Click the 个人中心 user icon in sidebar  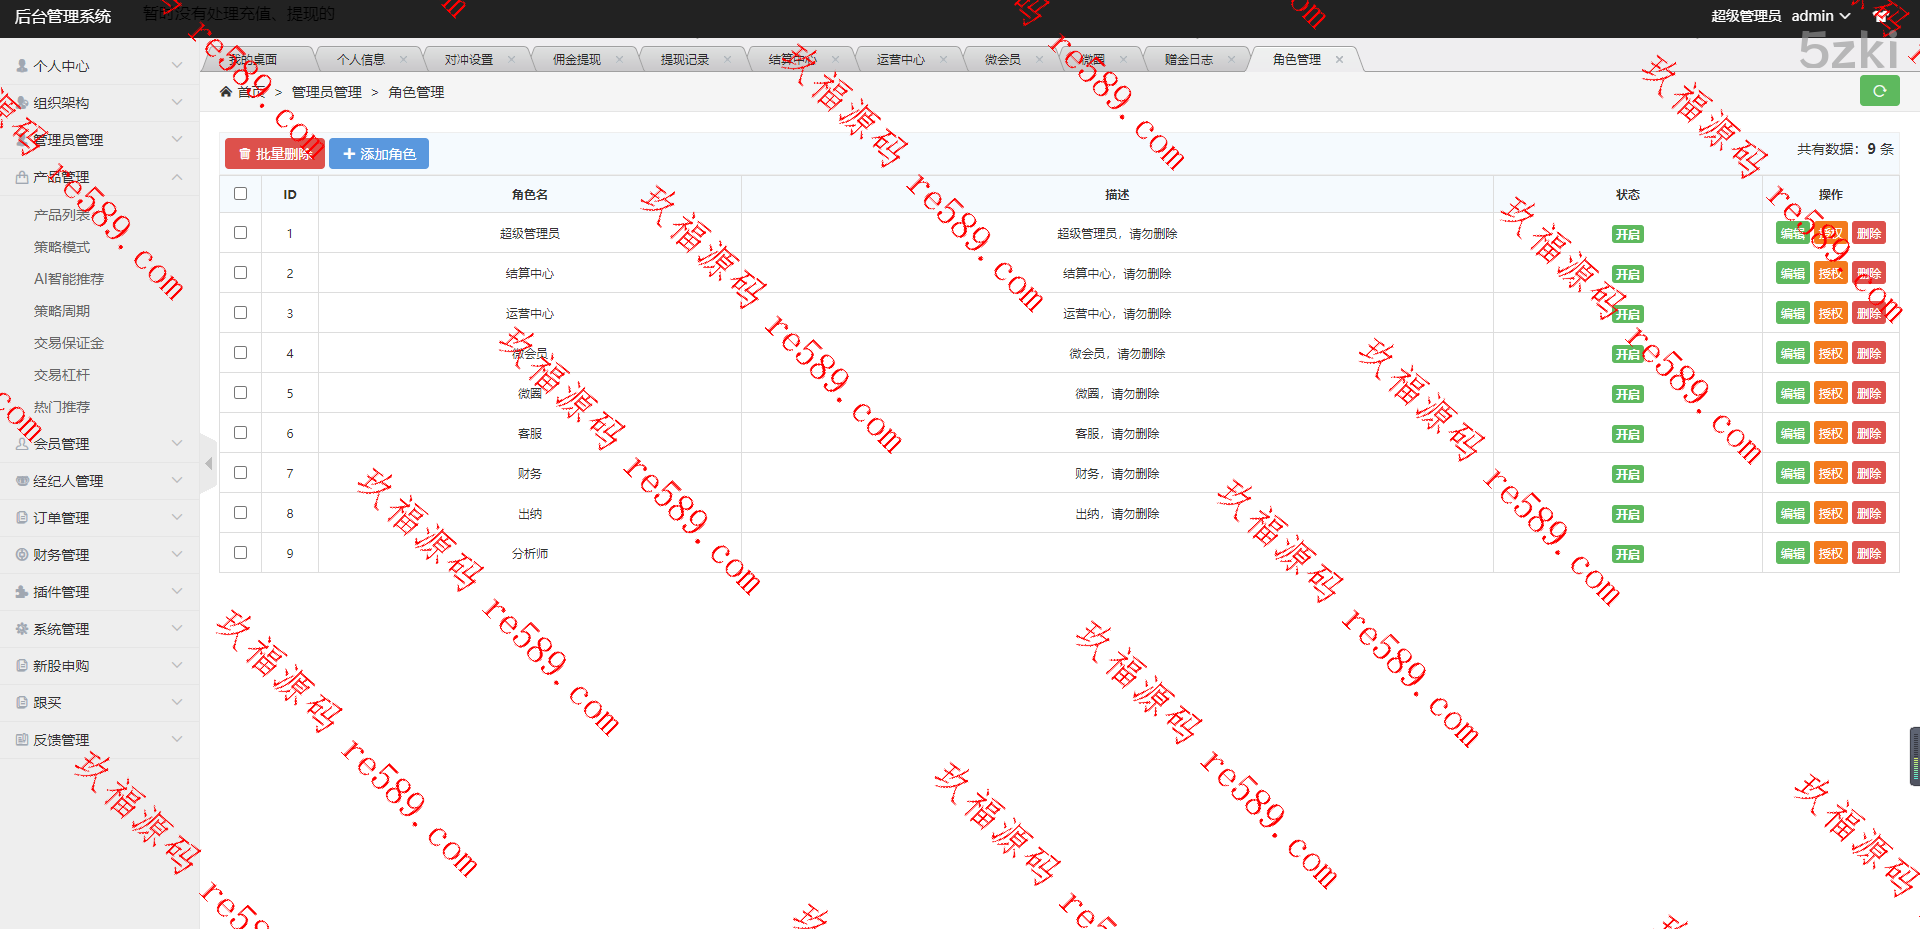(x=22, y=66)
